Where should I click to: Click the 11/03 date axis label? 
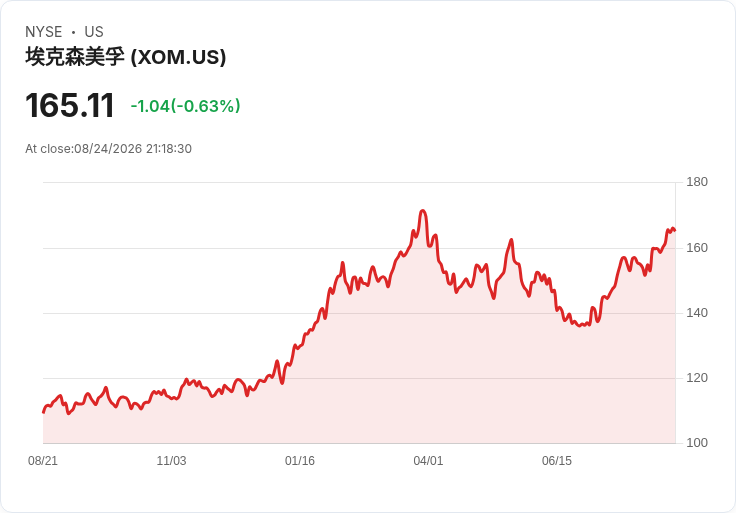click(171, 461)
